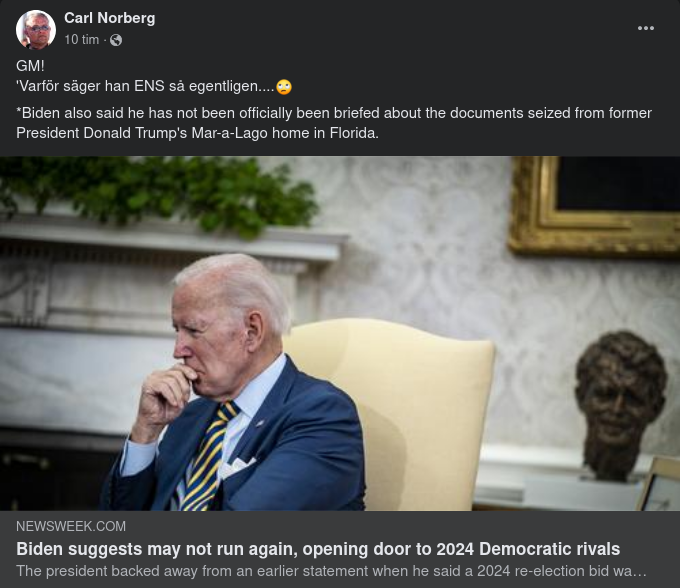Click the Swedish sentence "Varför säger han ENS"
This screenshot has width=680, height=588.
click(146, 86)
